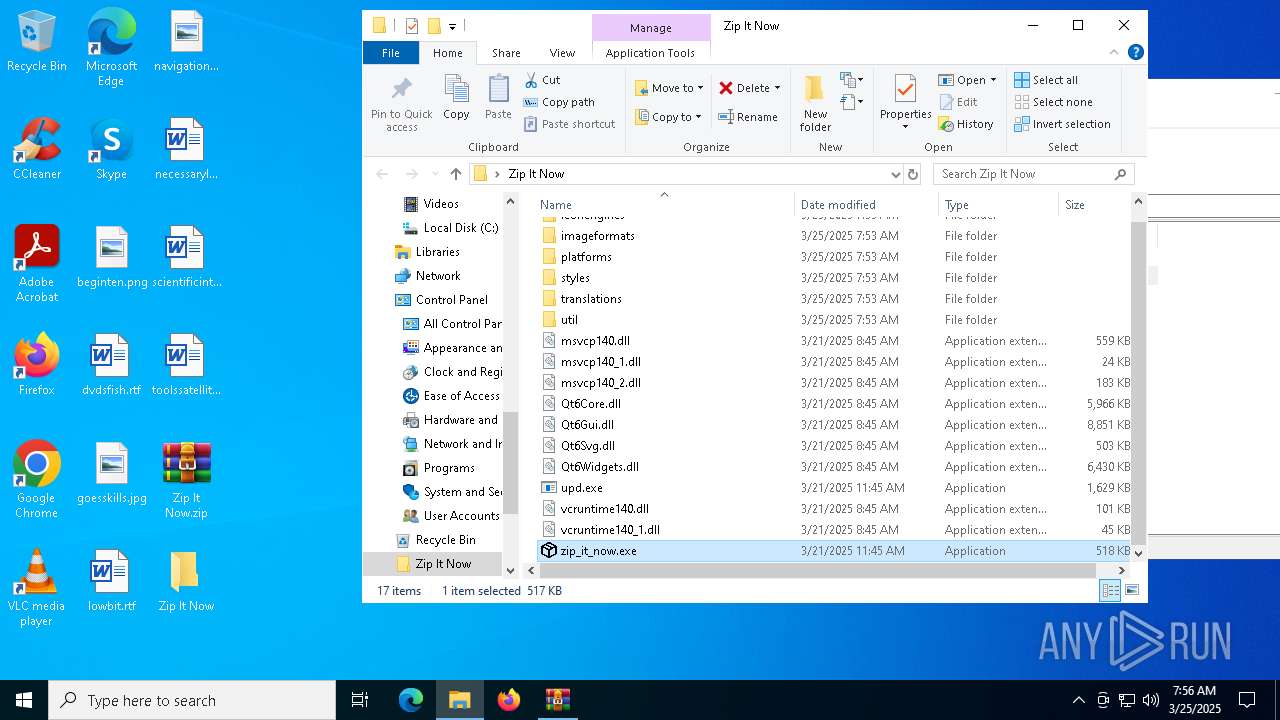The image size is (1280, 720).
Task: Select the Cut scissors command
Action: tap(541, 80)
